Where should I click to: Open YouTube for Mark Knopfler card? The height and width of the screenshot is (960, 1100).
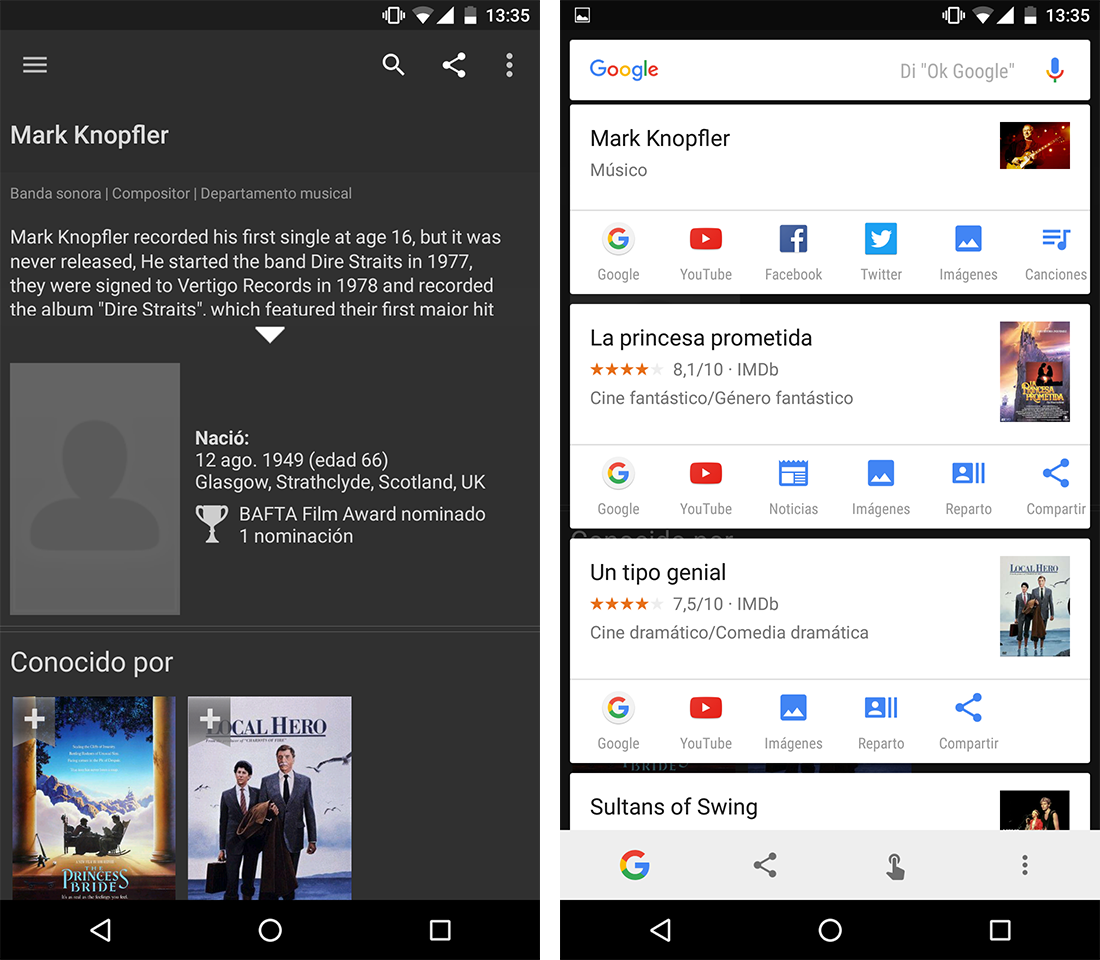[706, 253]
